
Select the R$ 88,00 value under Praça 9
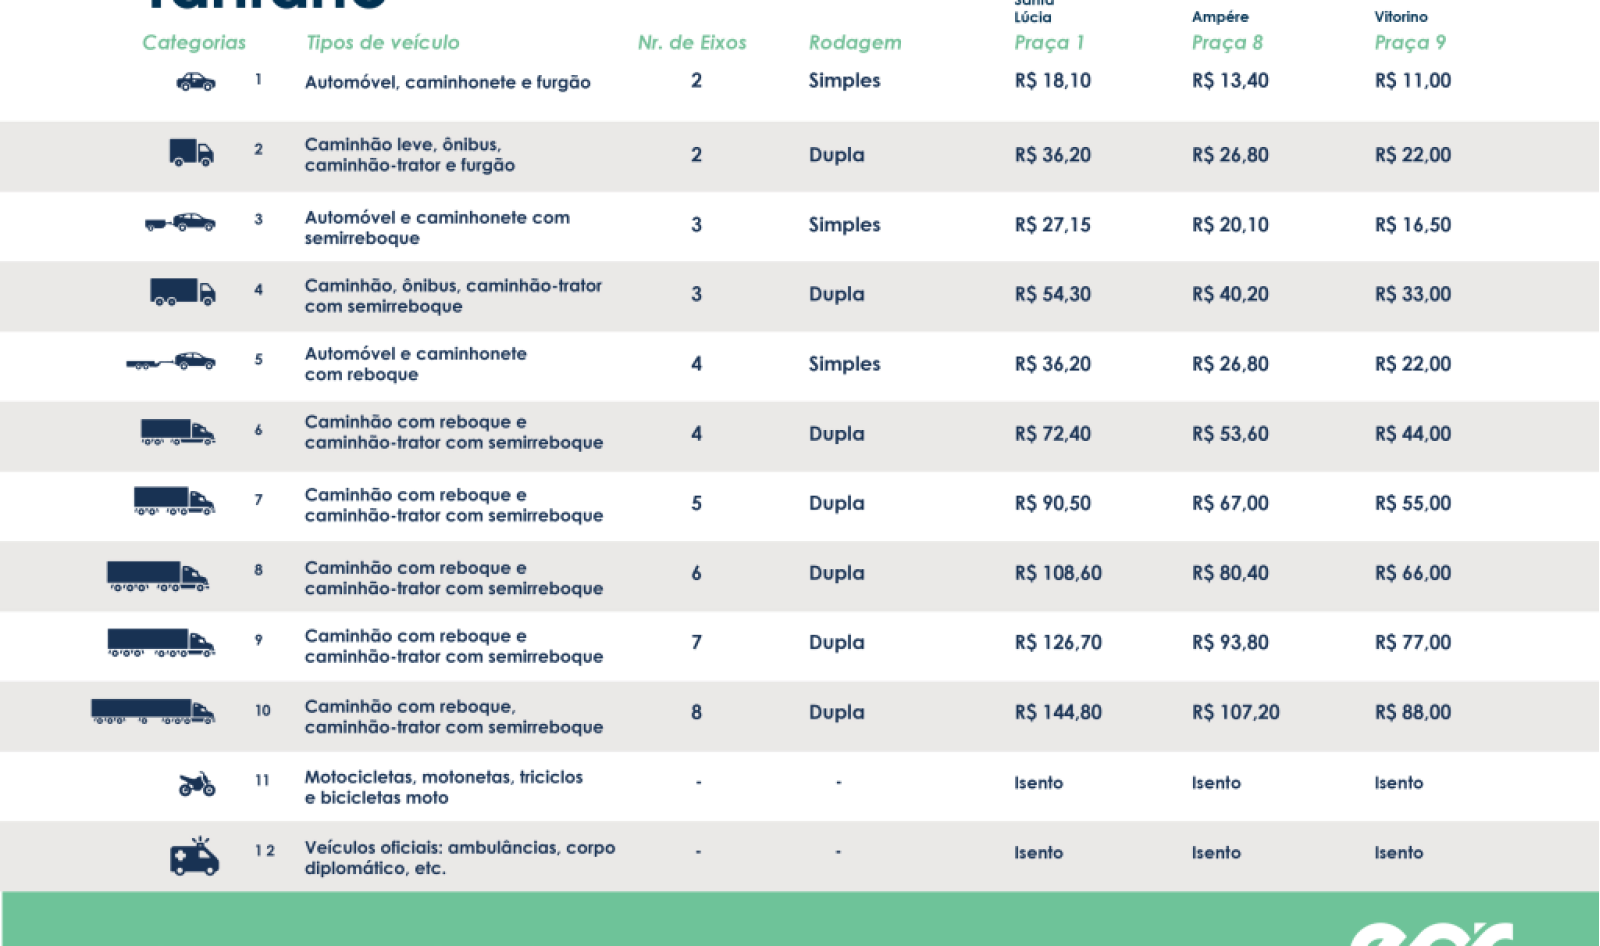point(1413,712)
